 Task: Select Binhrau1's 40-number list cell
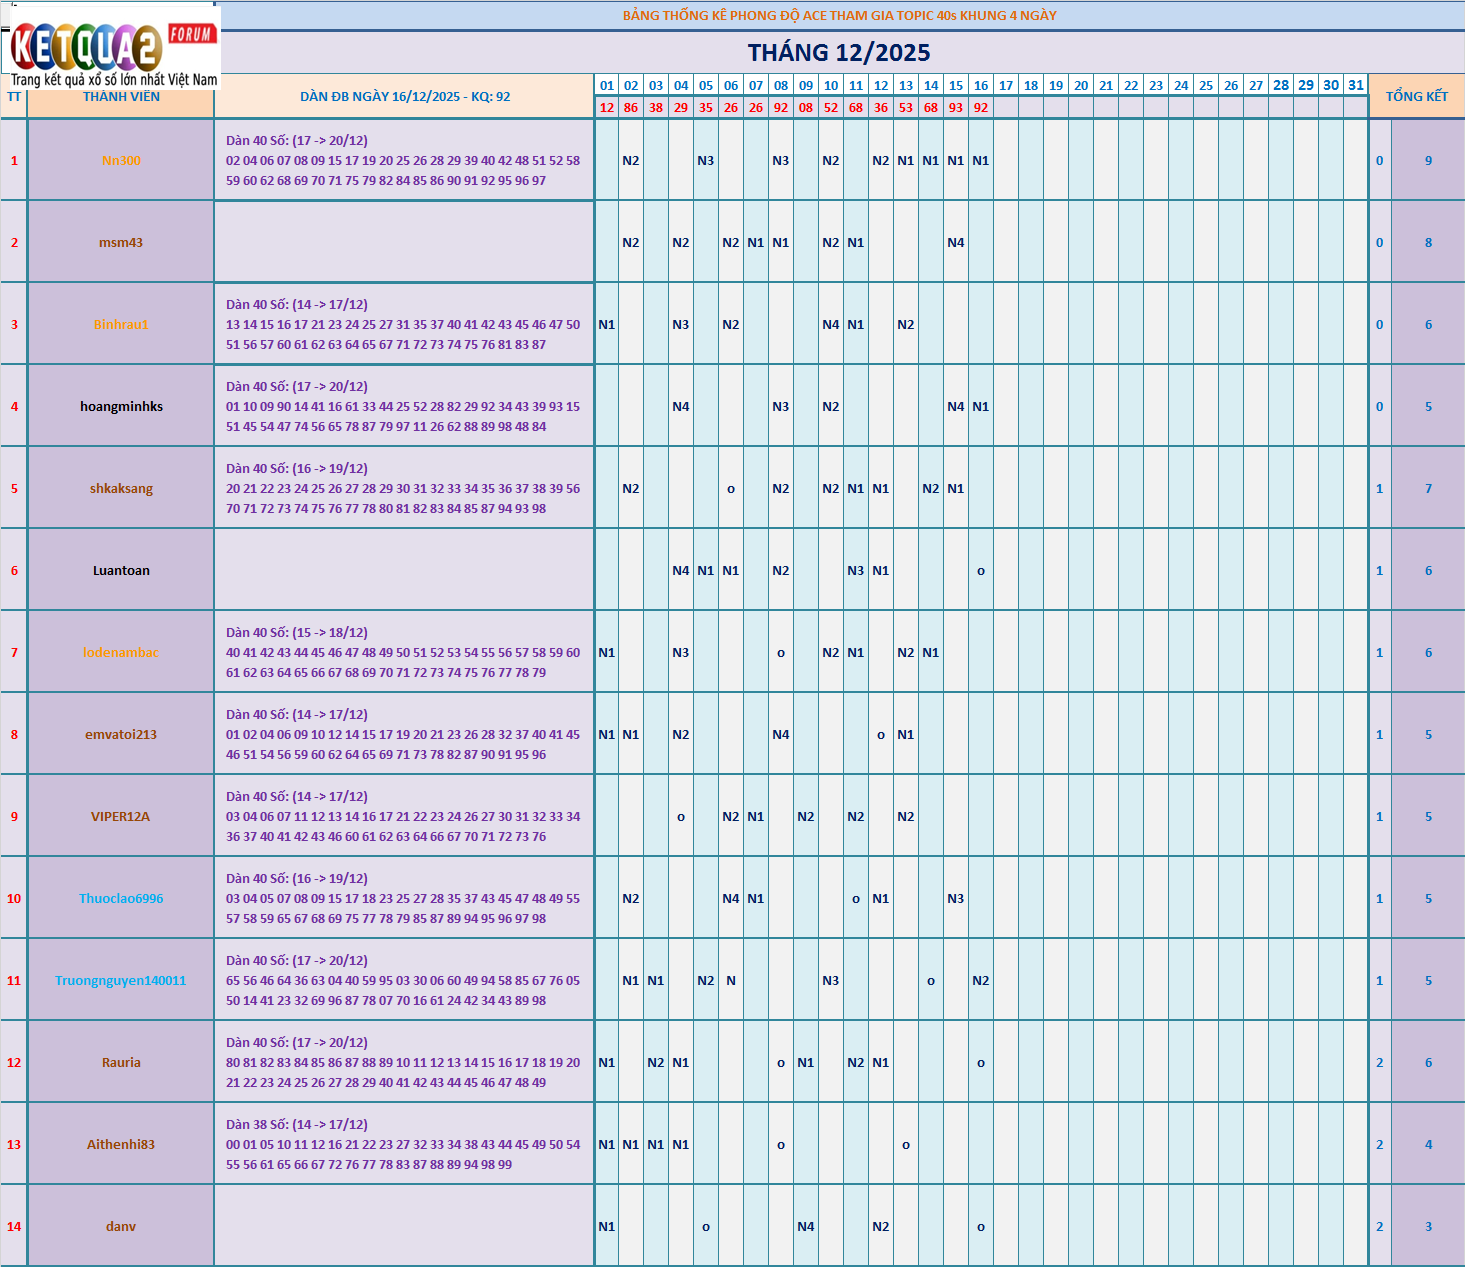coord(403,325)
